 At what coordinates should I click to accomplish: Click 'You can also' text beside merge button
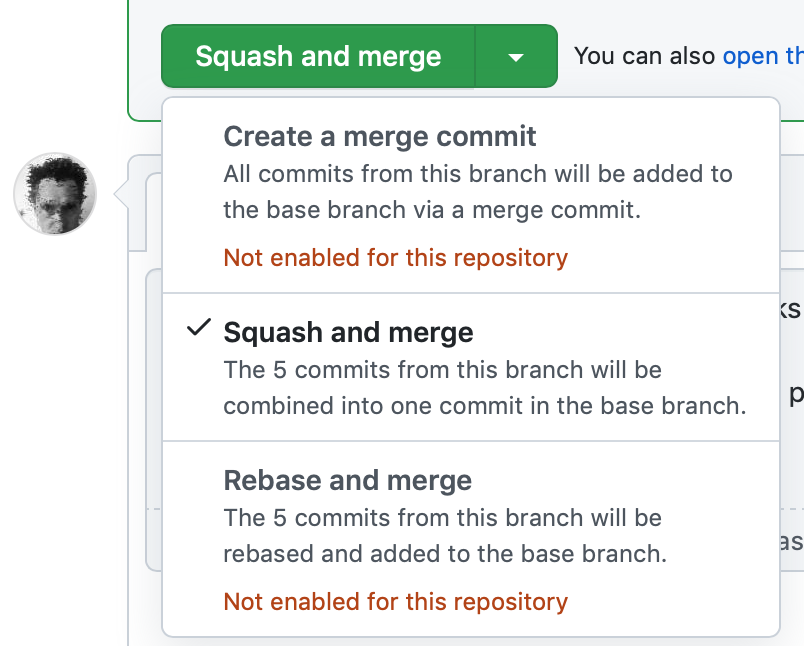645,56
